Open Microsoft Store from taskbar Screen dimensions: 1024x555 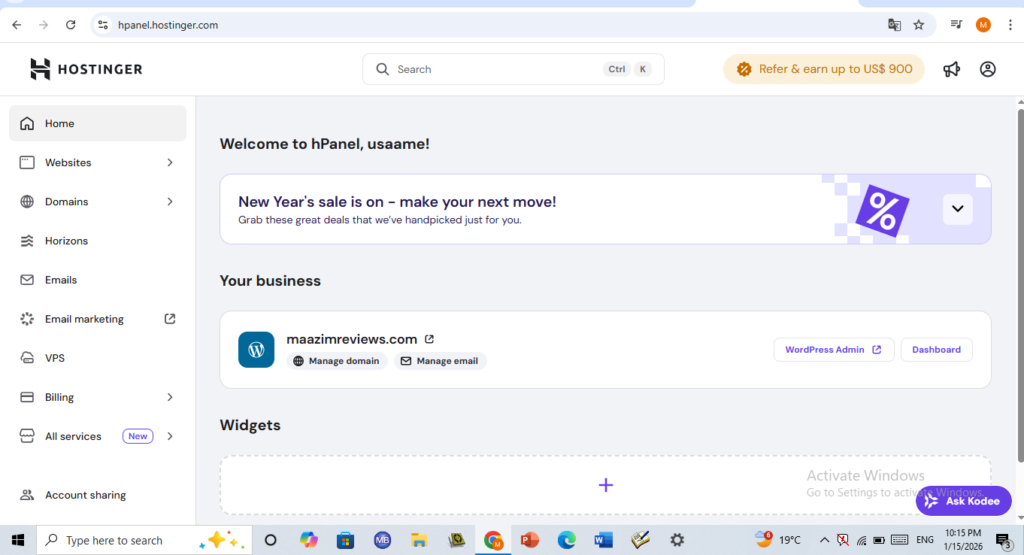tap(345, 540)
